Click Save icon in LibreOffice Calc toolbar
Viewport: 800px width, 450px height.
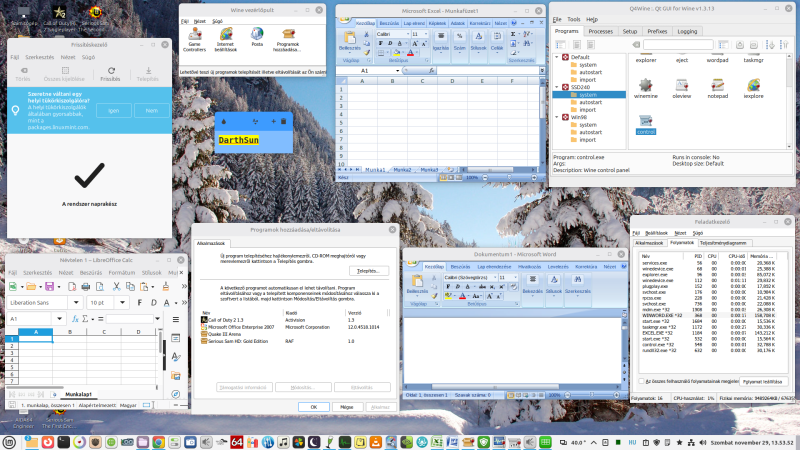pos(49,287)
